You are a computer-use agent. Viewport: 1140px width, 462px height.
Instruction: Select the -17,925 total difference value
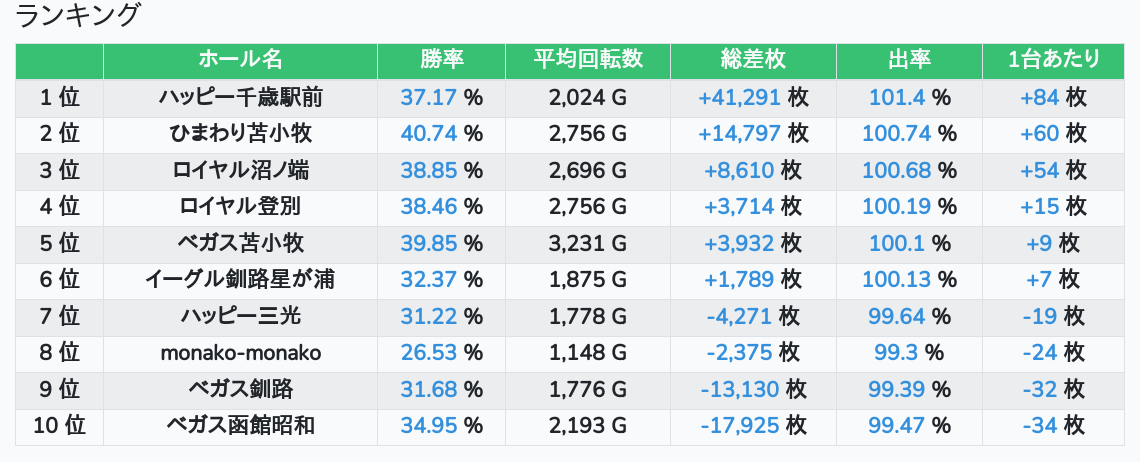[739, 426]
